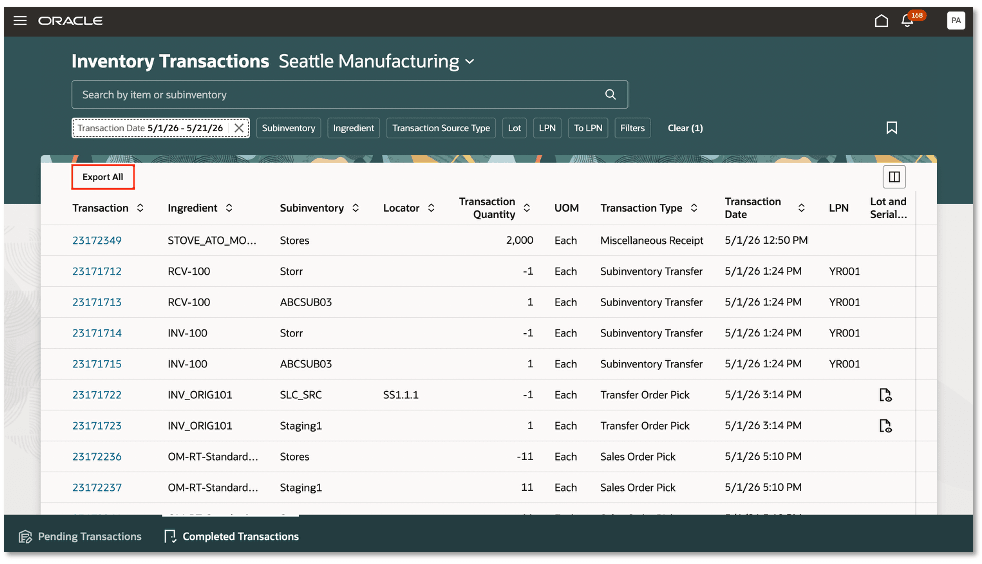Image resolution: width=982 pixels, height=564 pixels.
Task: Expand the Seattle Manufacturing organization dropdown
Action: pos(470,61)
